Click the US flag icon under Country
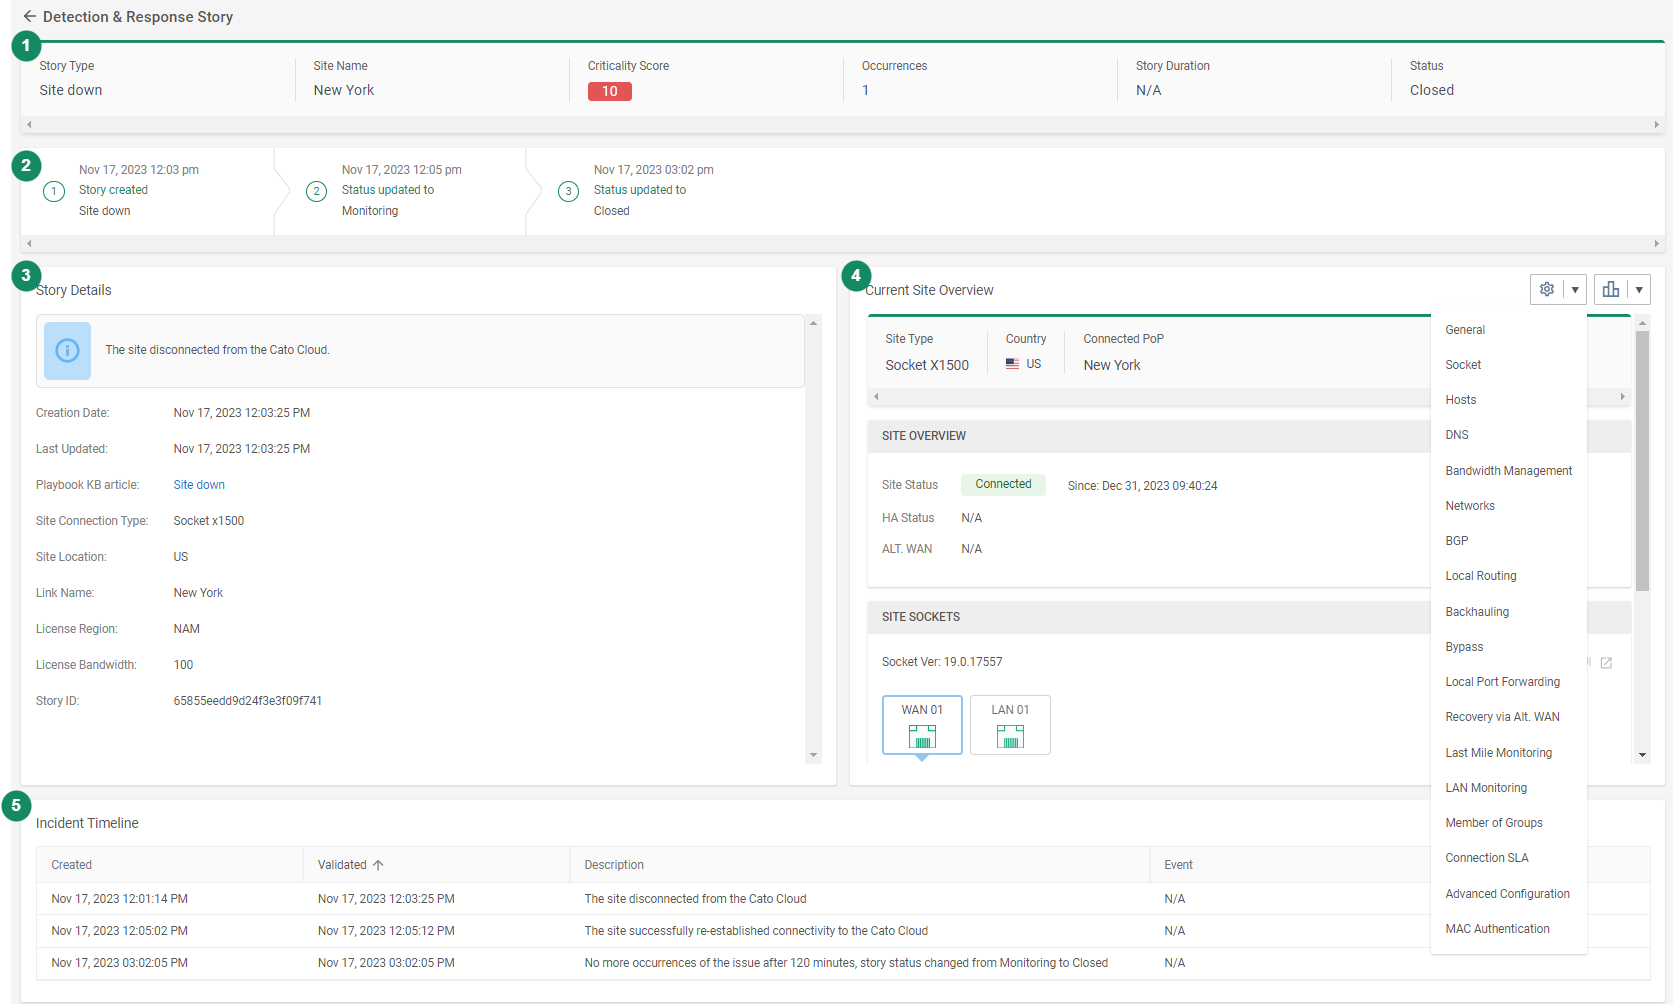Viewport: 1674px width, 1004px height. [x=1012, y=364]
